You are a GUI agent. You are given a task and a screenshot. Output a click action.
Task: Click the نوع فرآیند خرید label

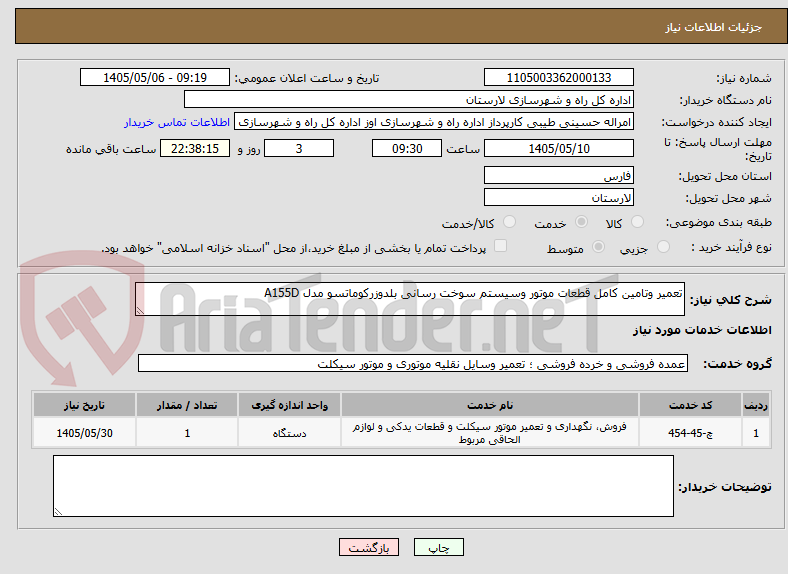731,247
